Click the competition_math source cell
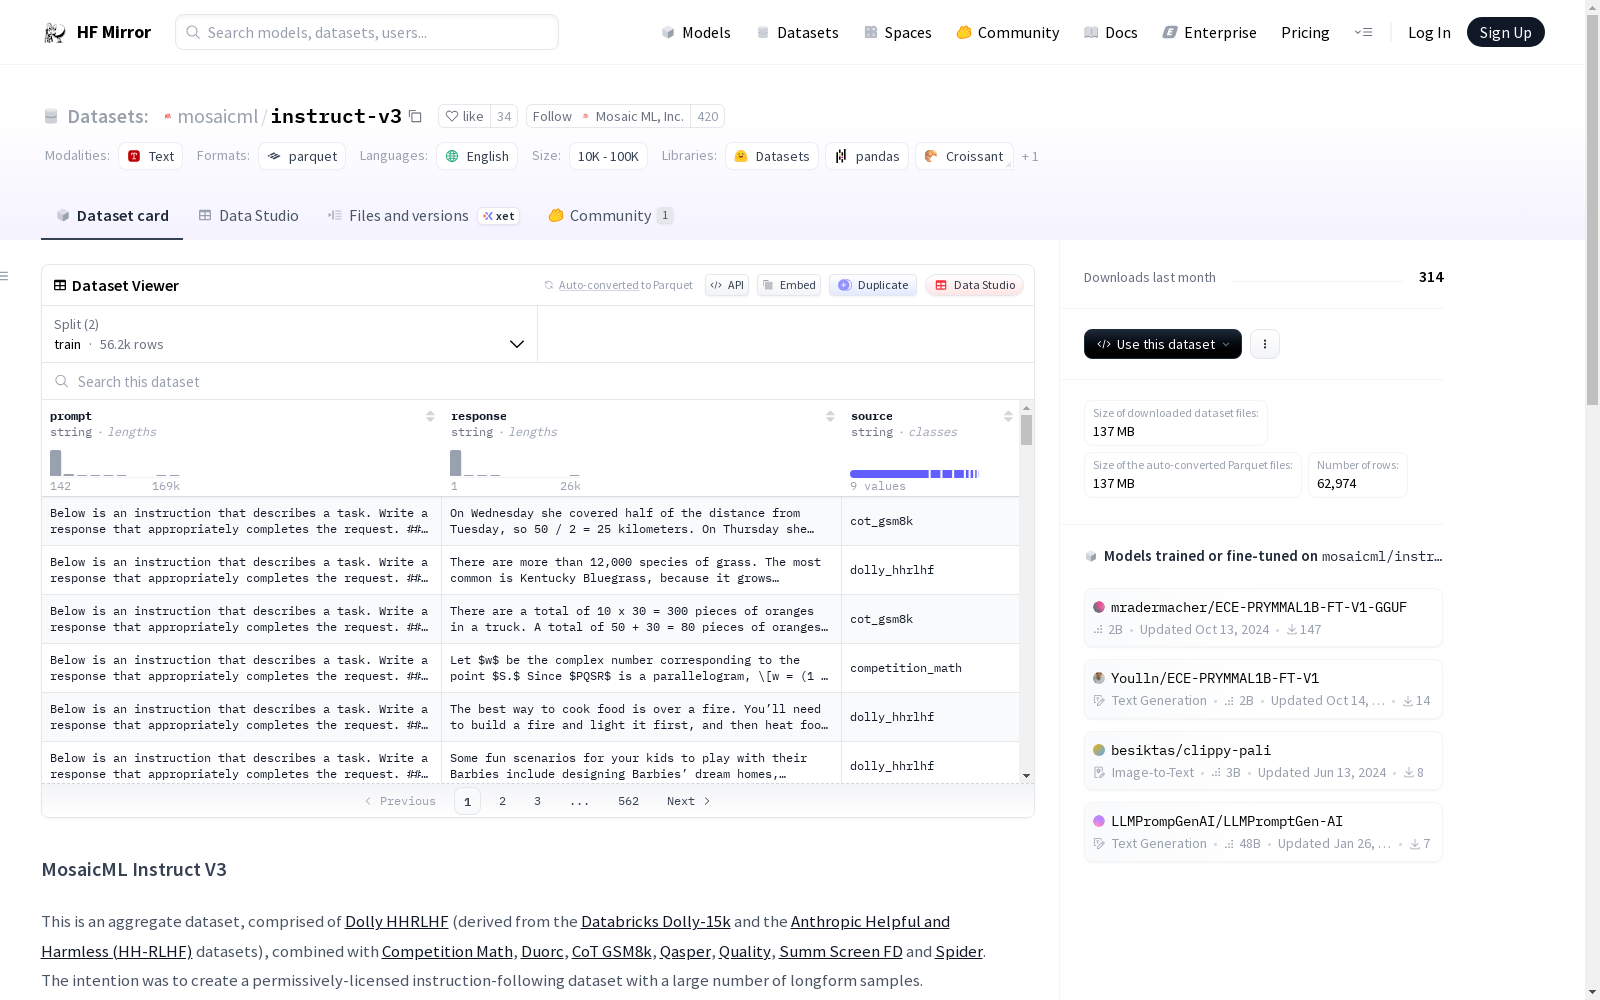 [930, 668]
